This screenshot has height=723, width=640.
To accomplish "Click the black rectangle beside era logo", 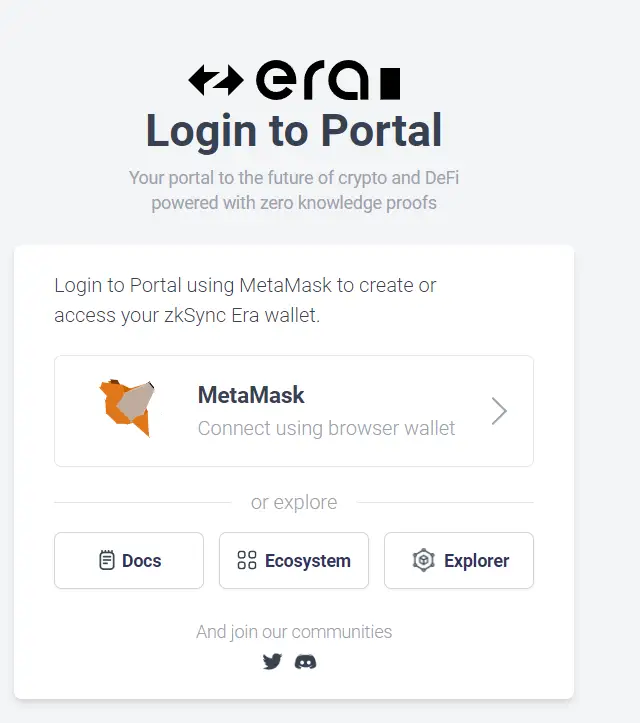I will [390, 83].
